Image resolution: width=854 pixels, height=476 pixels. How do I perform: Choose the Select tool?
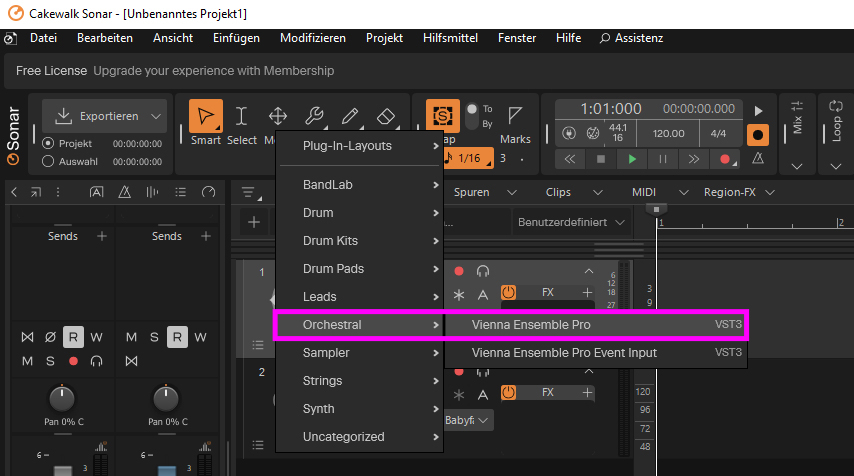pos(241,116)
